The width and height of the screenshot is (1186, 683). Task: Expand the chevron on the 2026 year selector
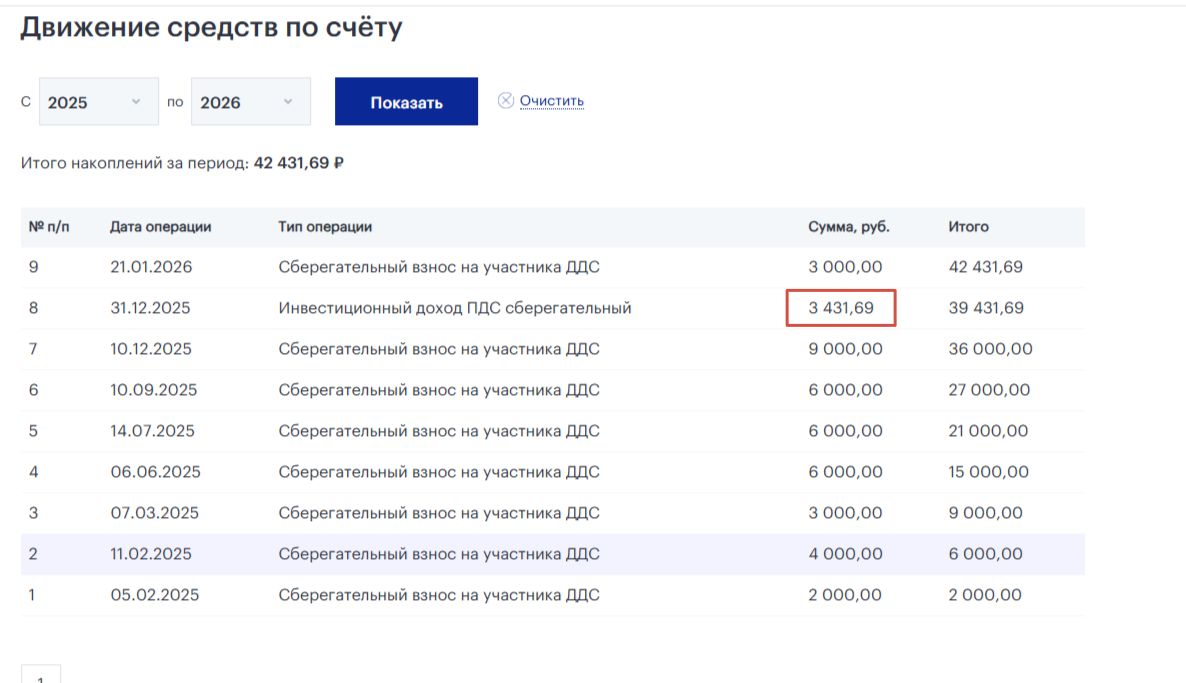click(x=288, y=100)
